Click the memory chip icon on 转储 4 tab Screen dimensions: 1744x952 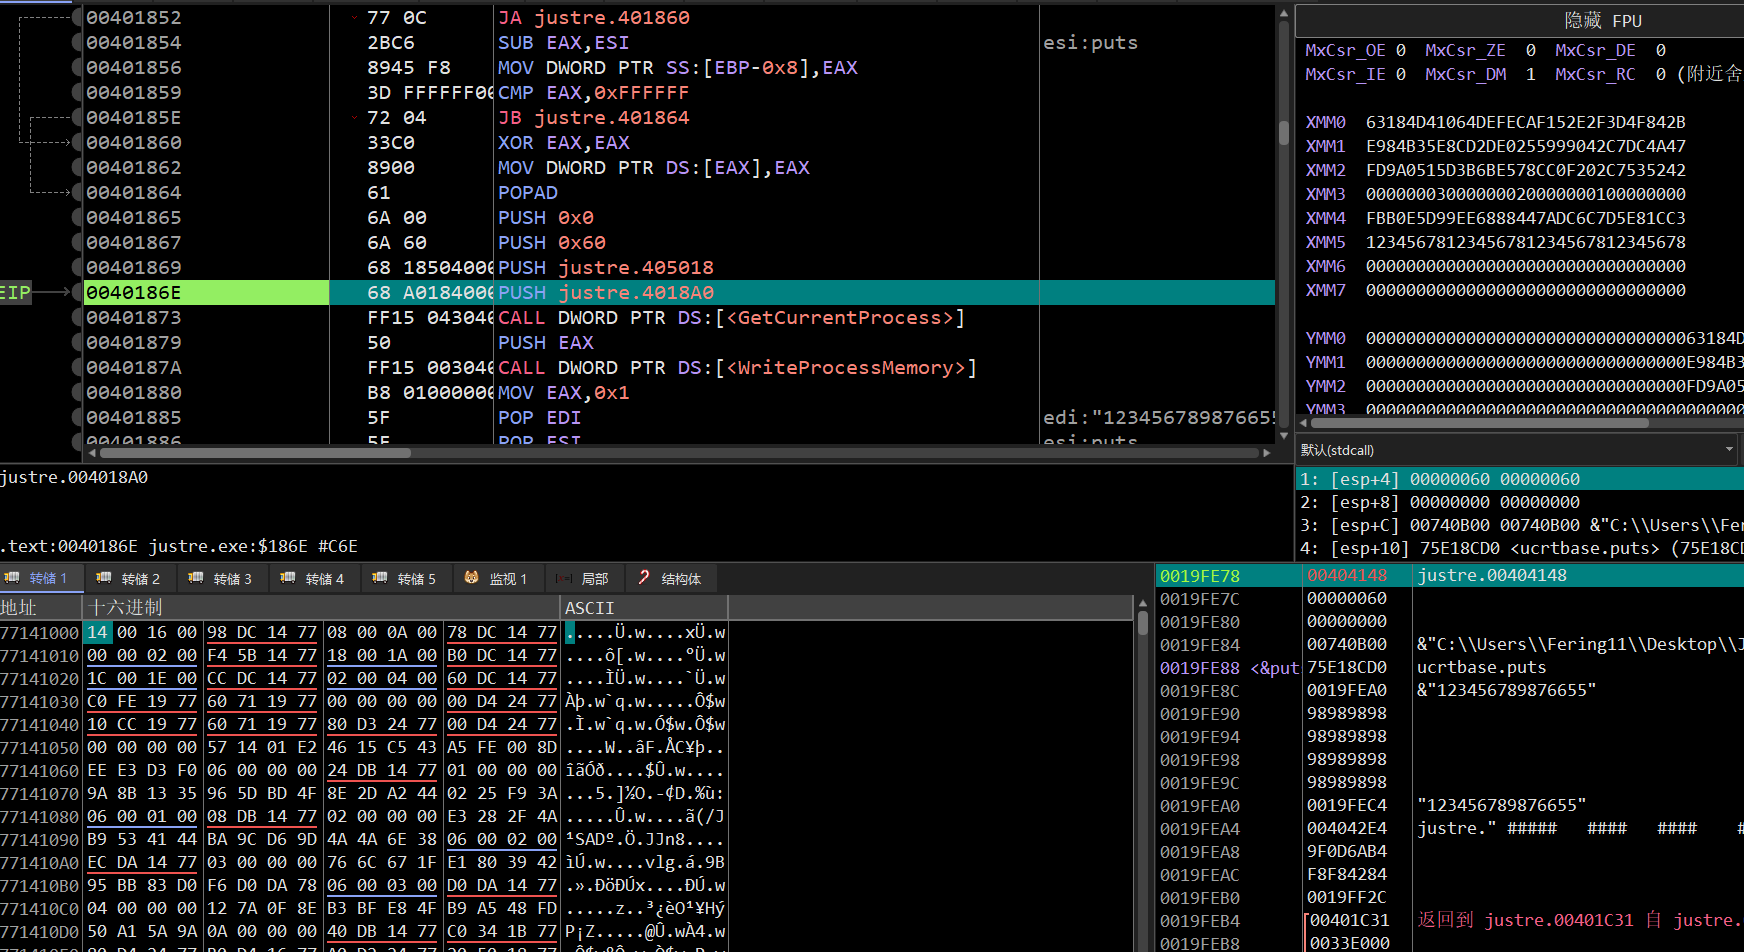pyautogui.click(x=287, y=578)
